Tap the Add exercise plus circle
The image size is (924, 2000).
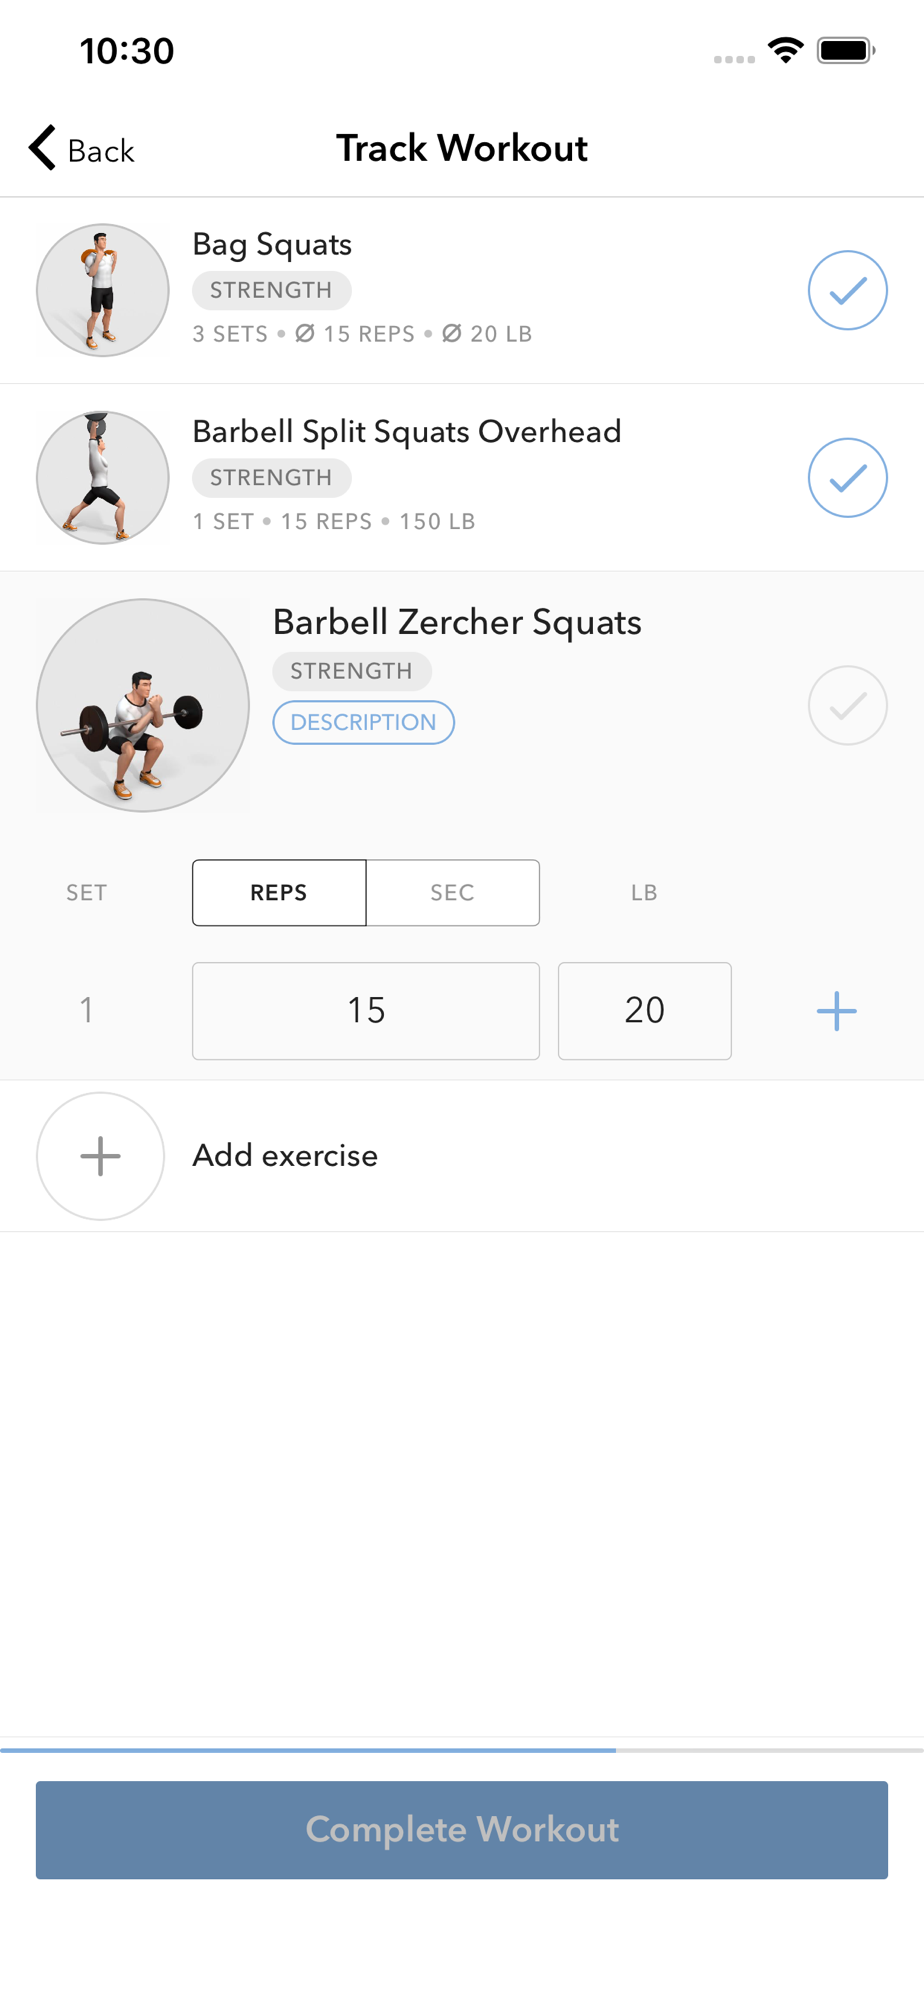point(100,1156)
